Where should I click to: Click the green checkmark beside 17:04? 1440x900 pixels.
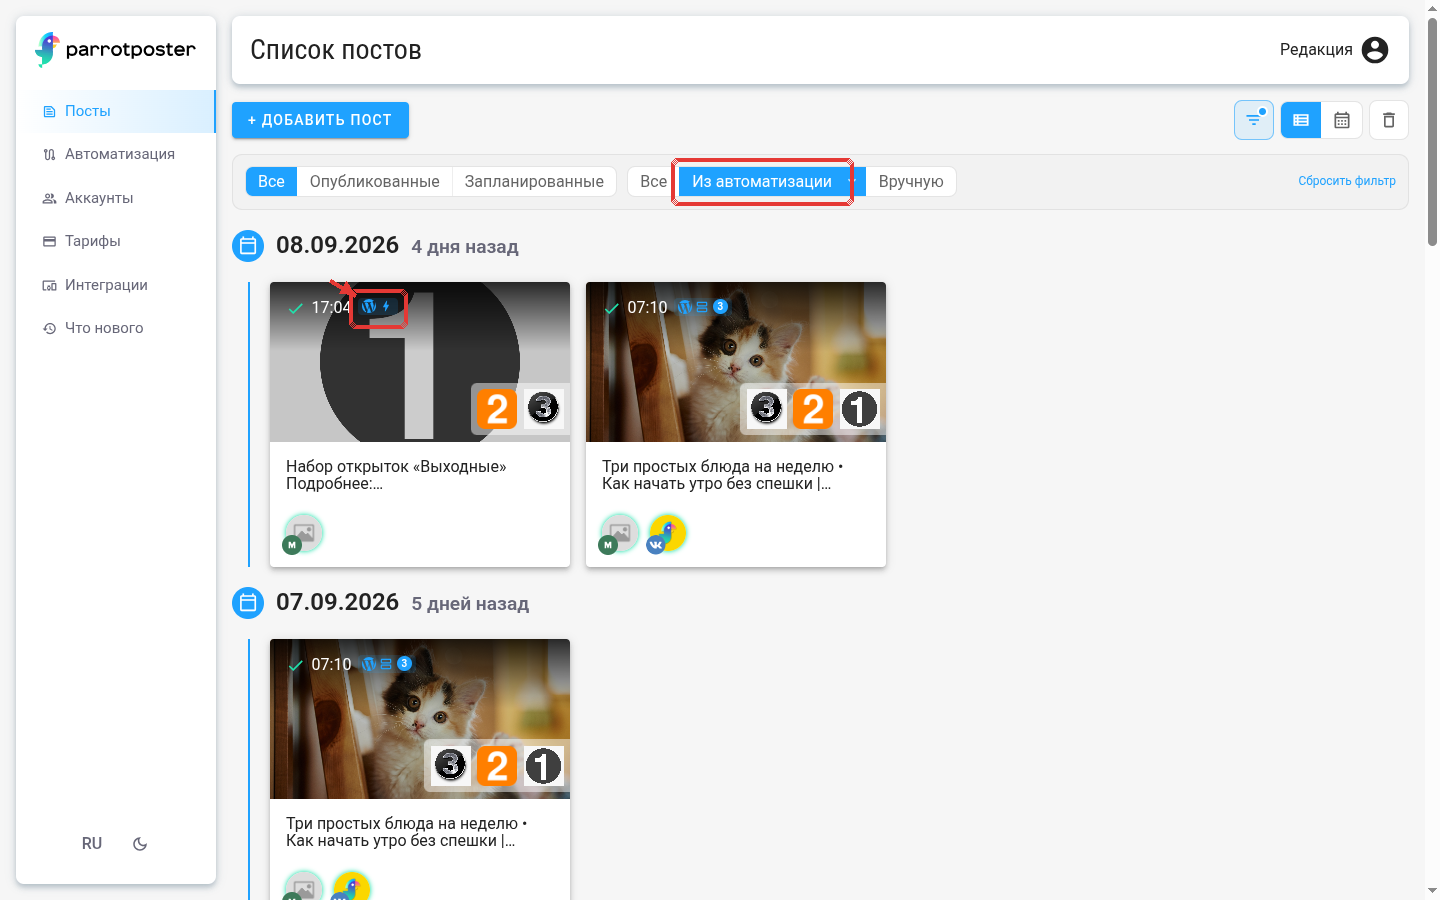(296, 308)
